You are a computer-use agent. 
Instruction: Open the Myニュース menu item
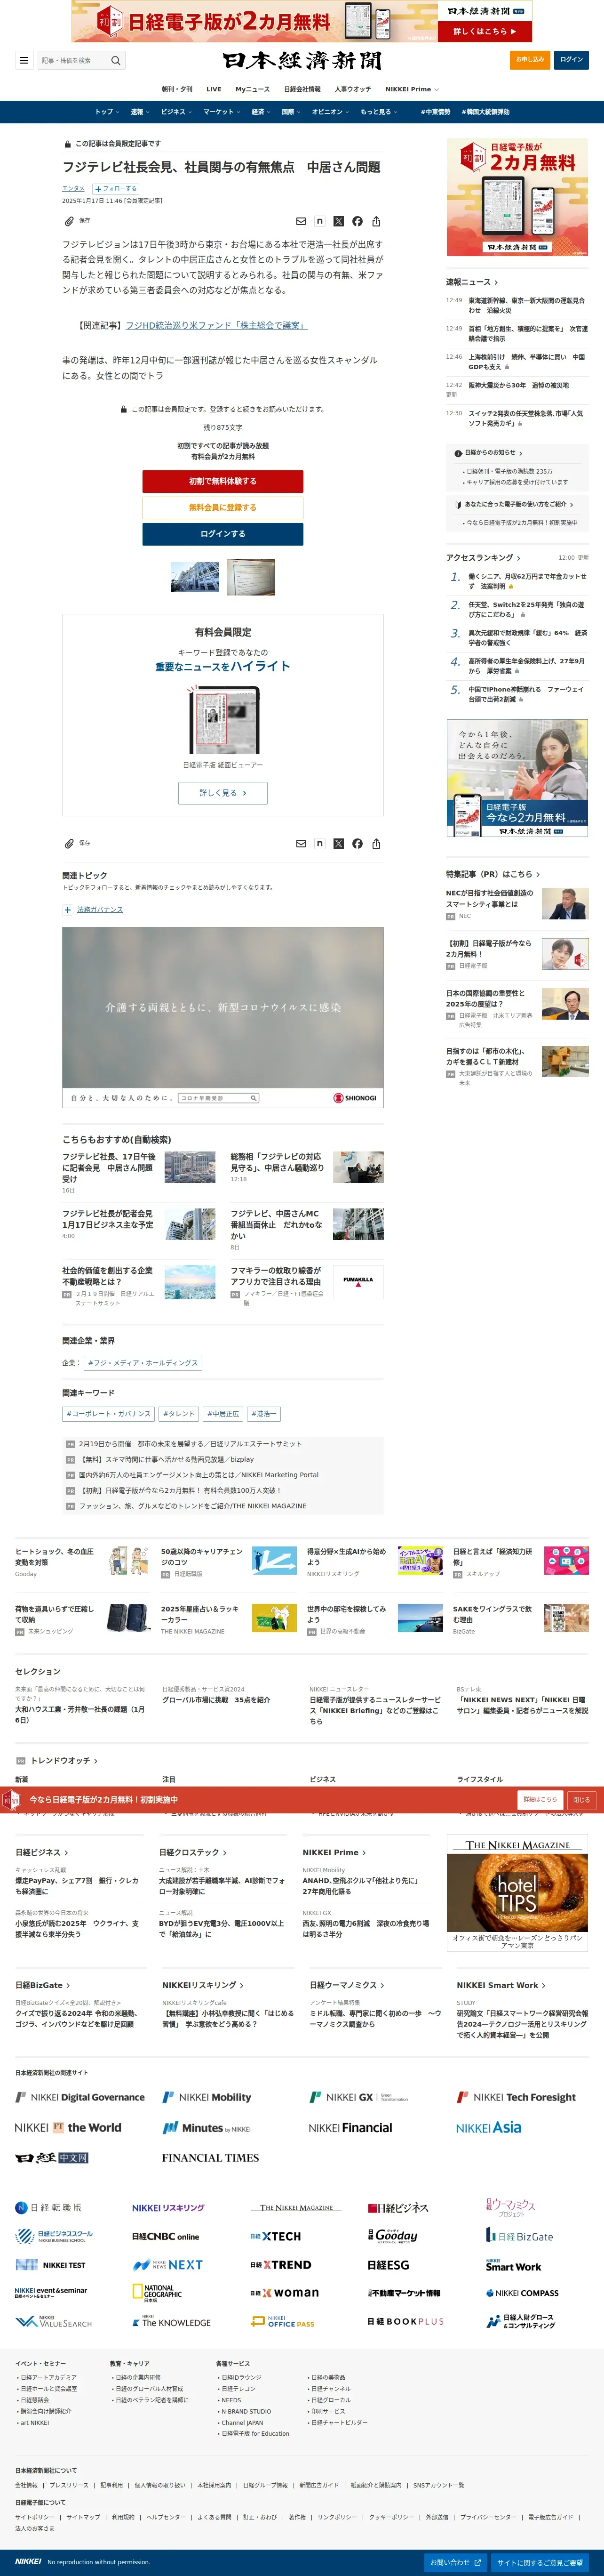[x=252, y=89]
